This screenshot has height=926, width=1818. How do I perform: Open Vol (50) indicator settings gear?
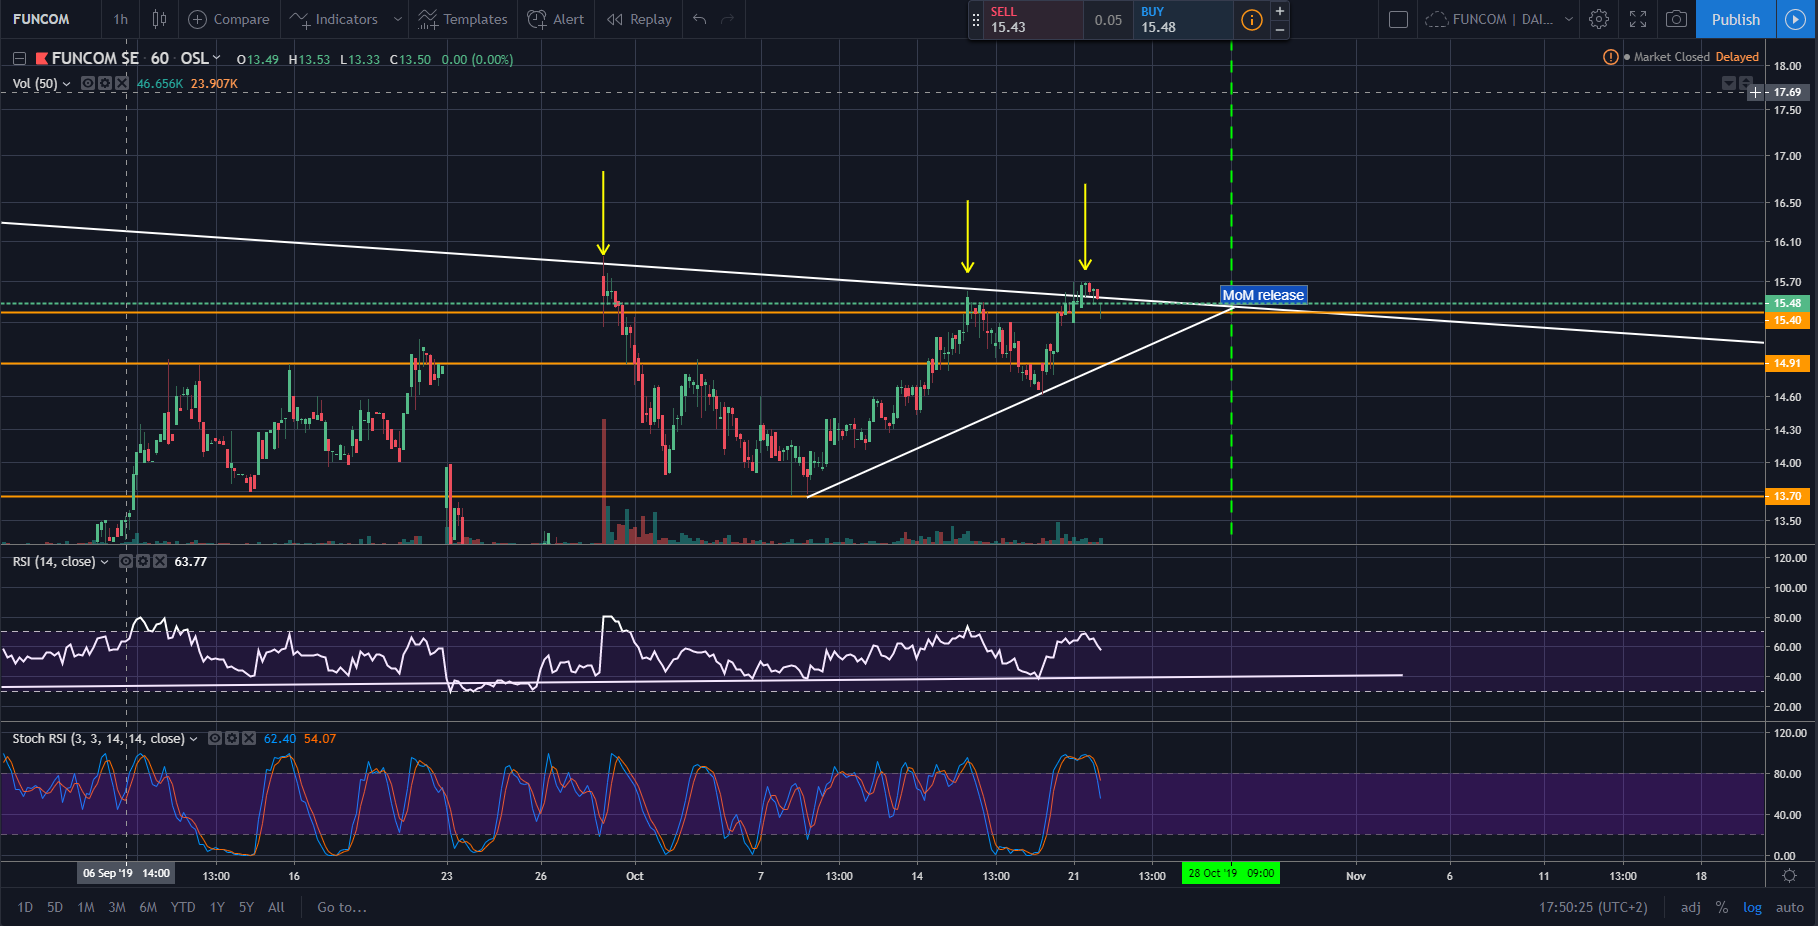pyautogui.click(x=105, y=84)
